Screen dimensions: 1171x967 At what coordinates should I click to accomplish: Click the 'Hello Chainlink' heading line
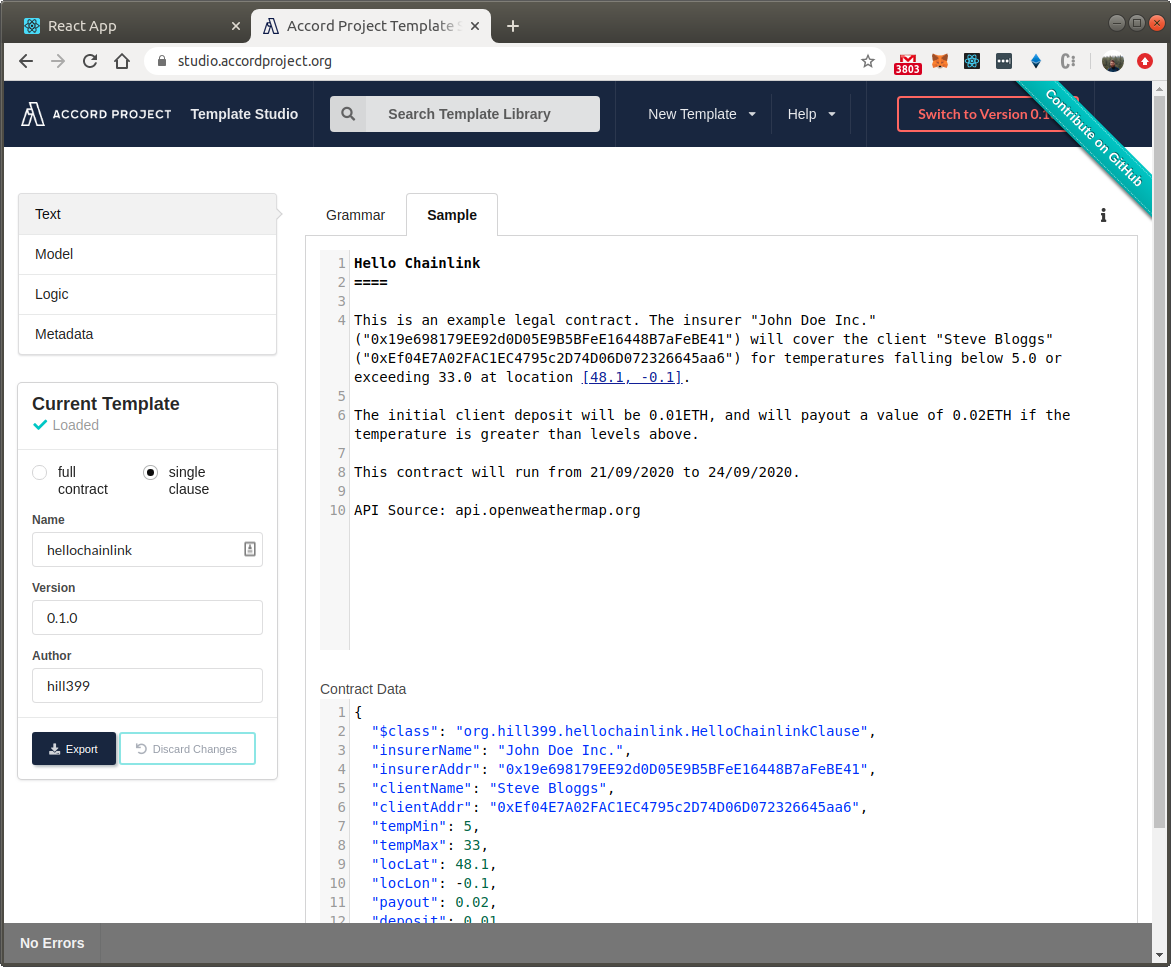417,263
